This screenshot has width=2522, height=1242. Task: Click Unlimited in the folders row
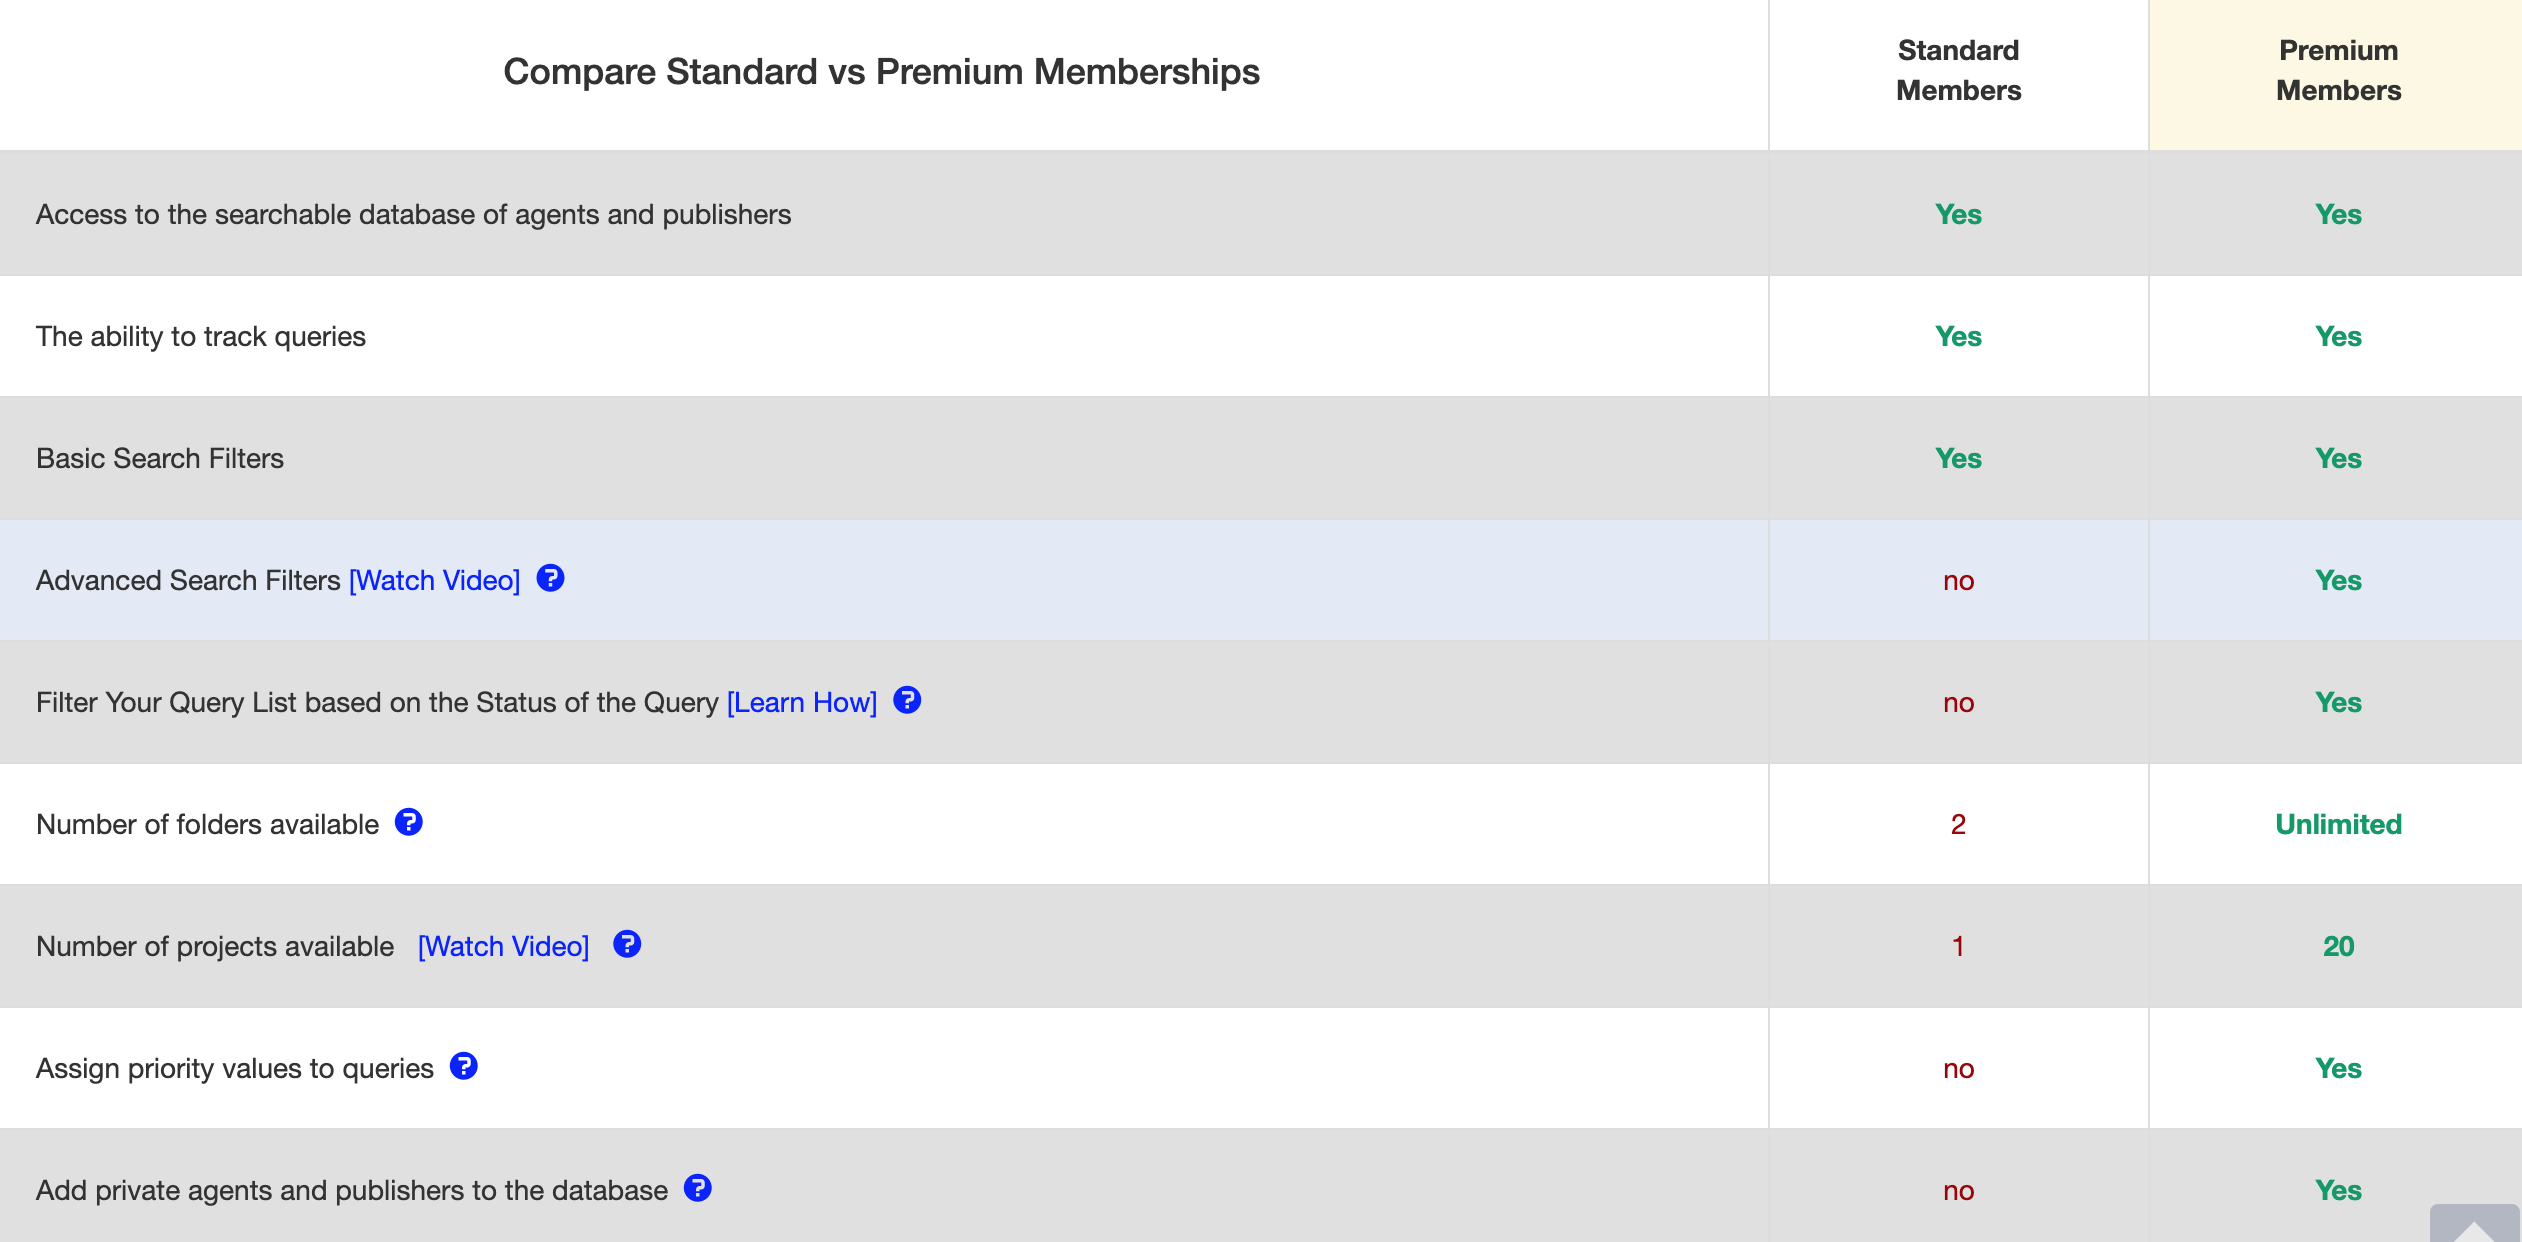pos(2337,823)
